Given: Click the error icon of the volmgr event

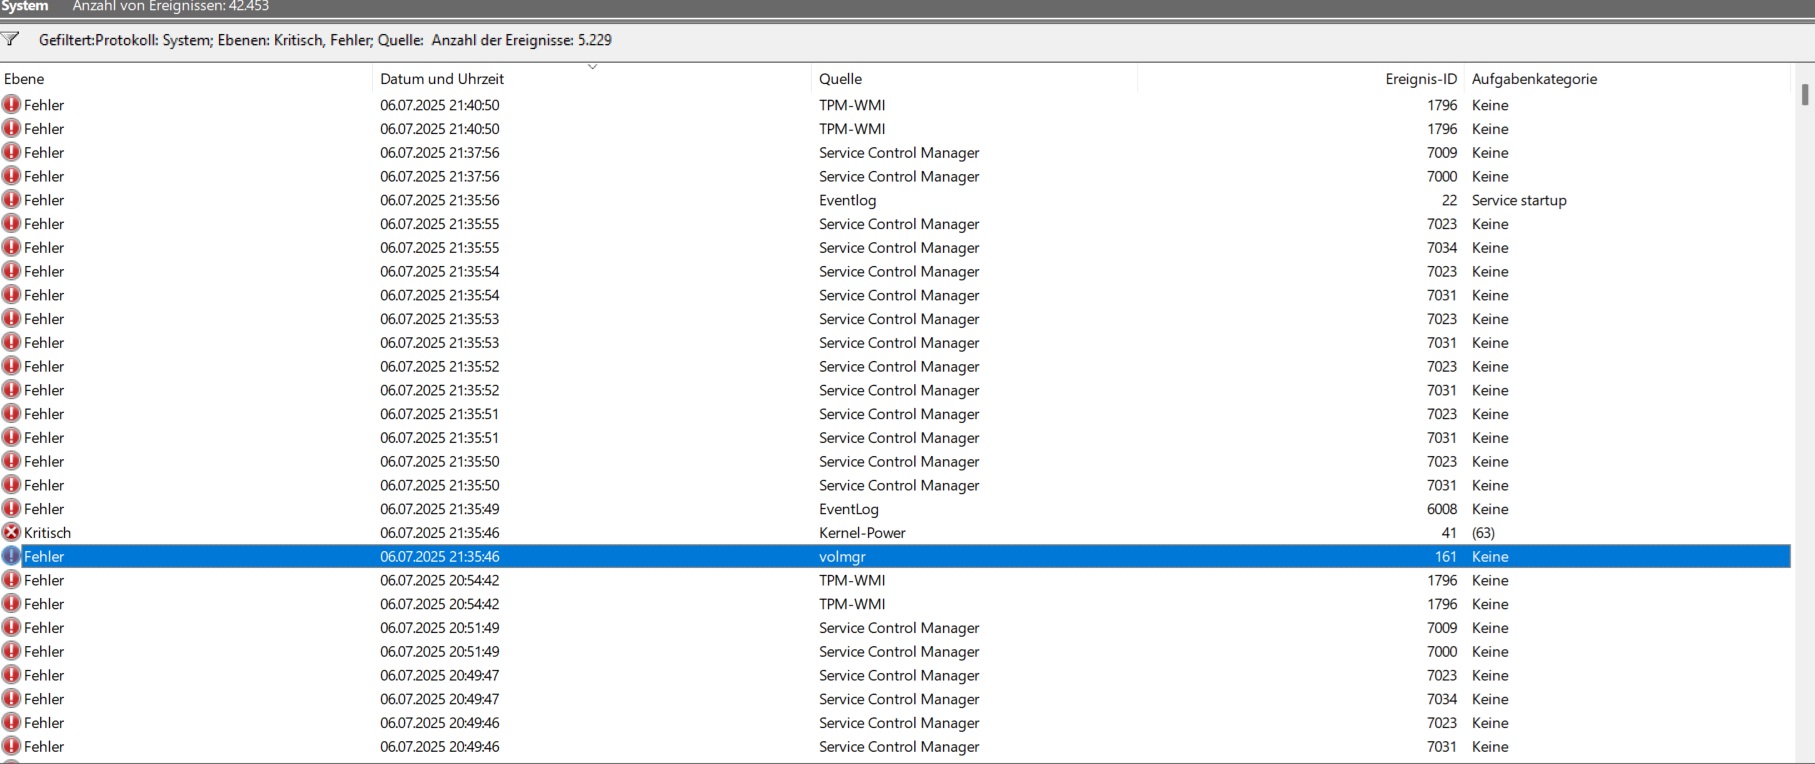Looking at the screenshot, I should click(x=11, y=556).
